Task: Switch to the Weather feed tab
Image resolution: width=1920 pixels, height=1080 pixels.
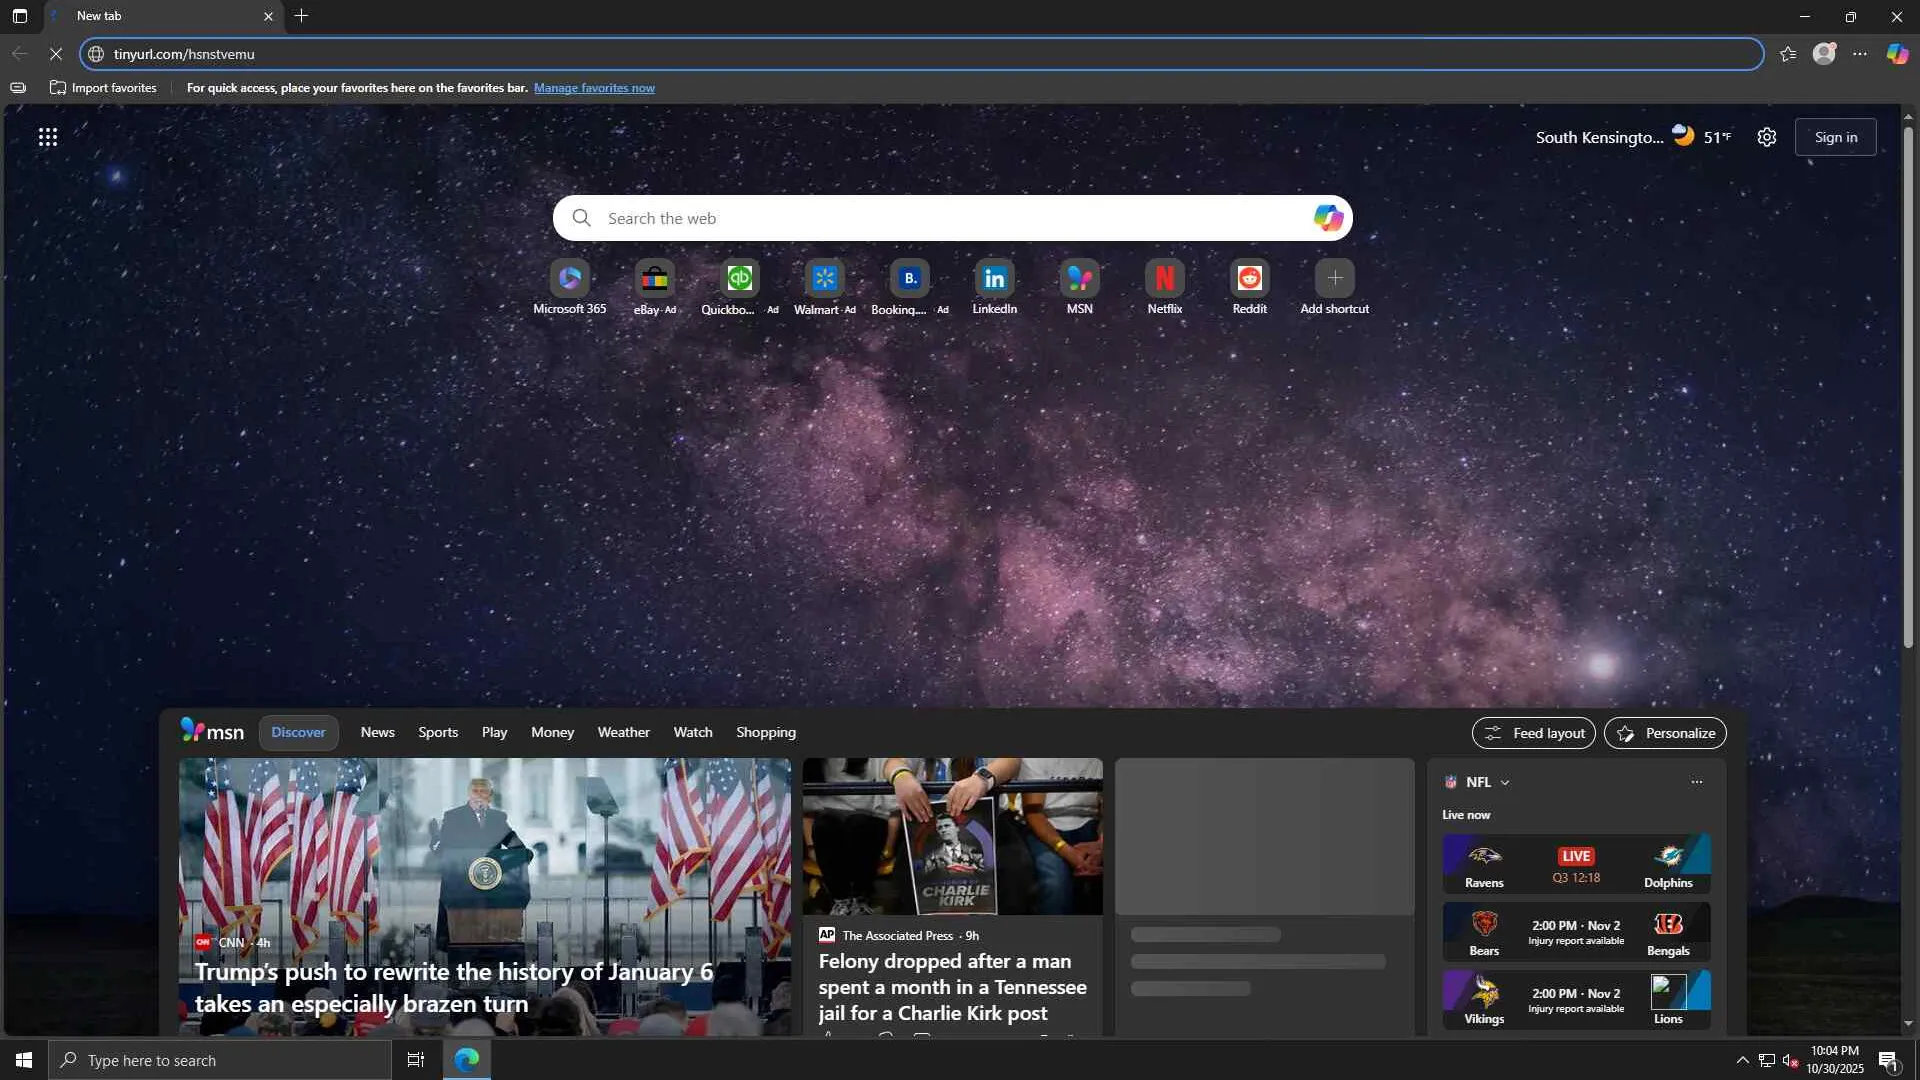Action: tap(623, 732)
